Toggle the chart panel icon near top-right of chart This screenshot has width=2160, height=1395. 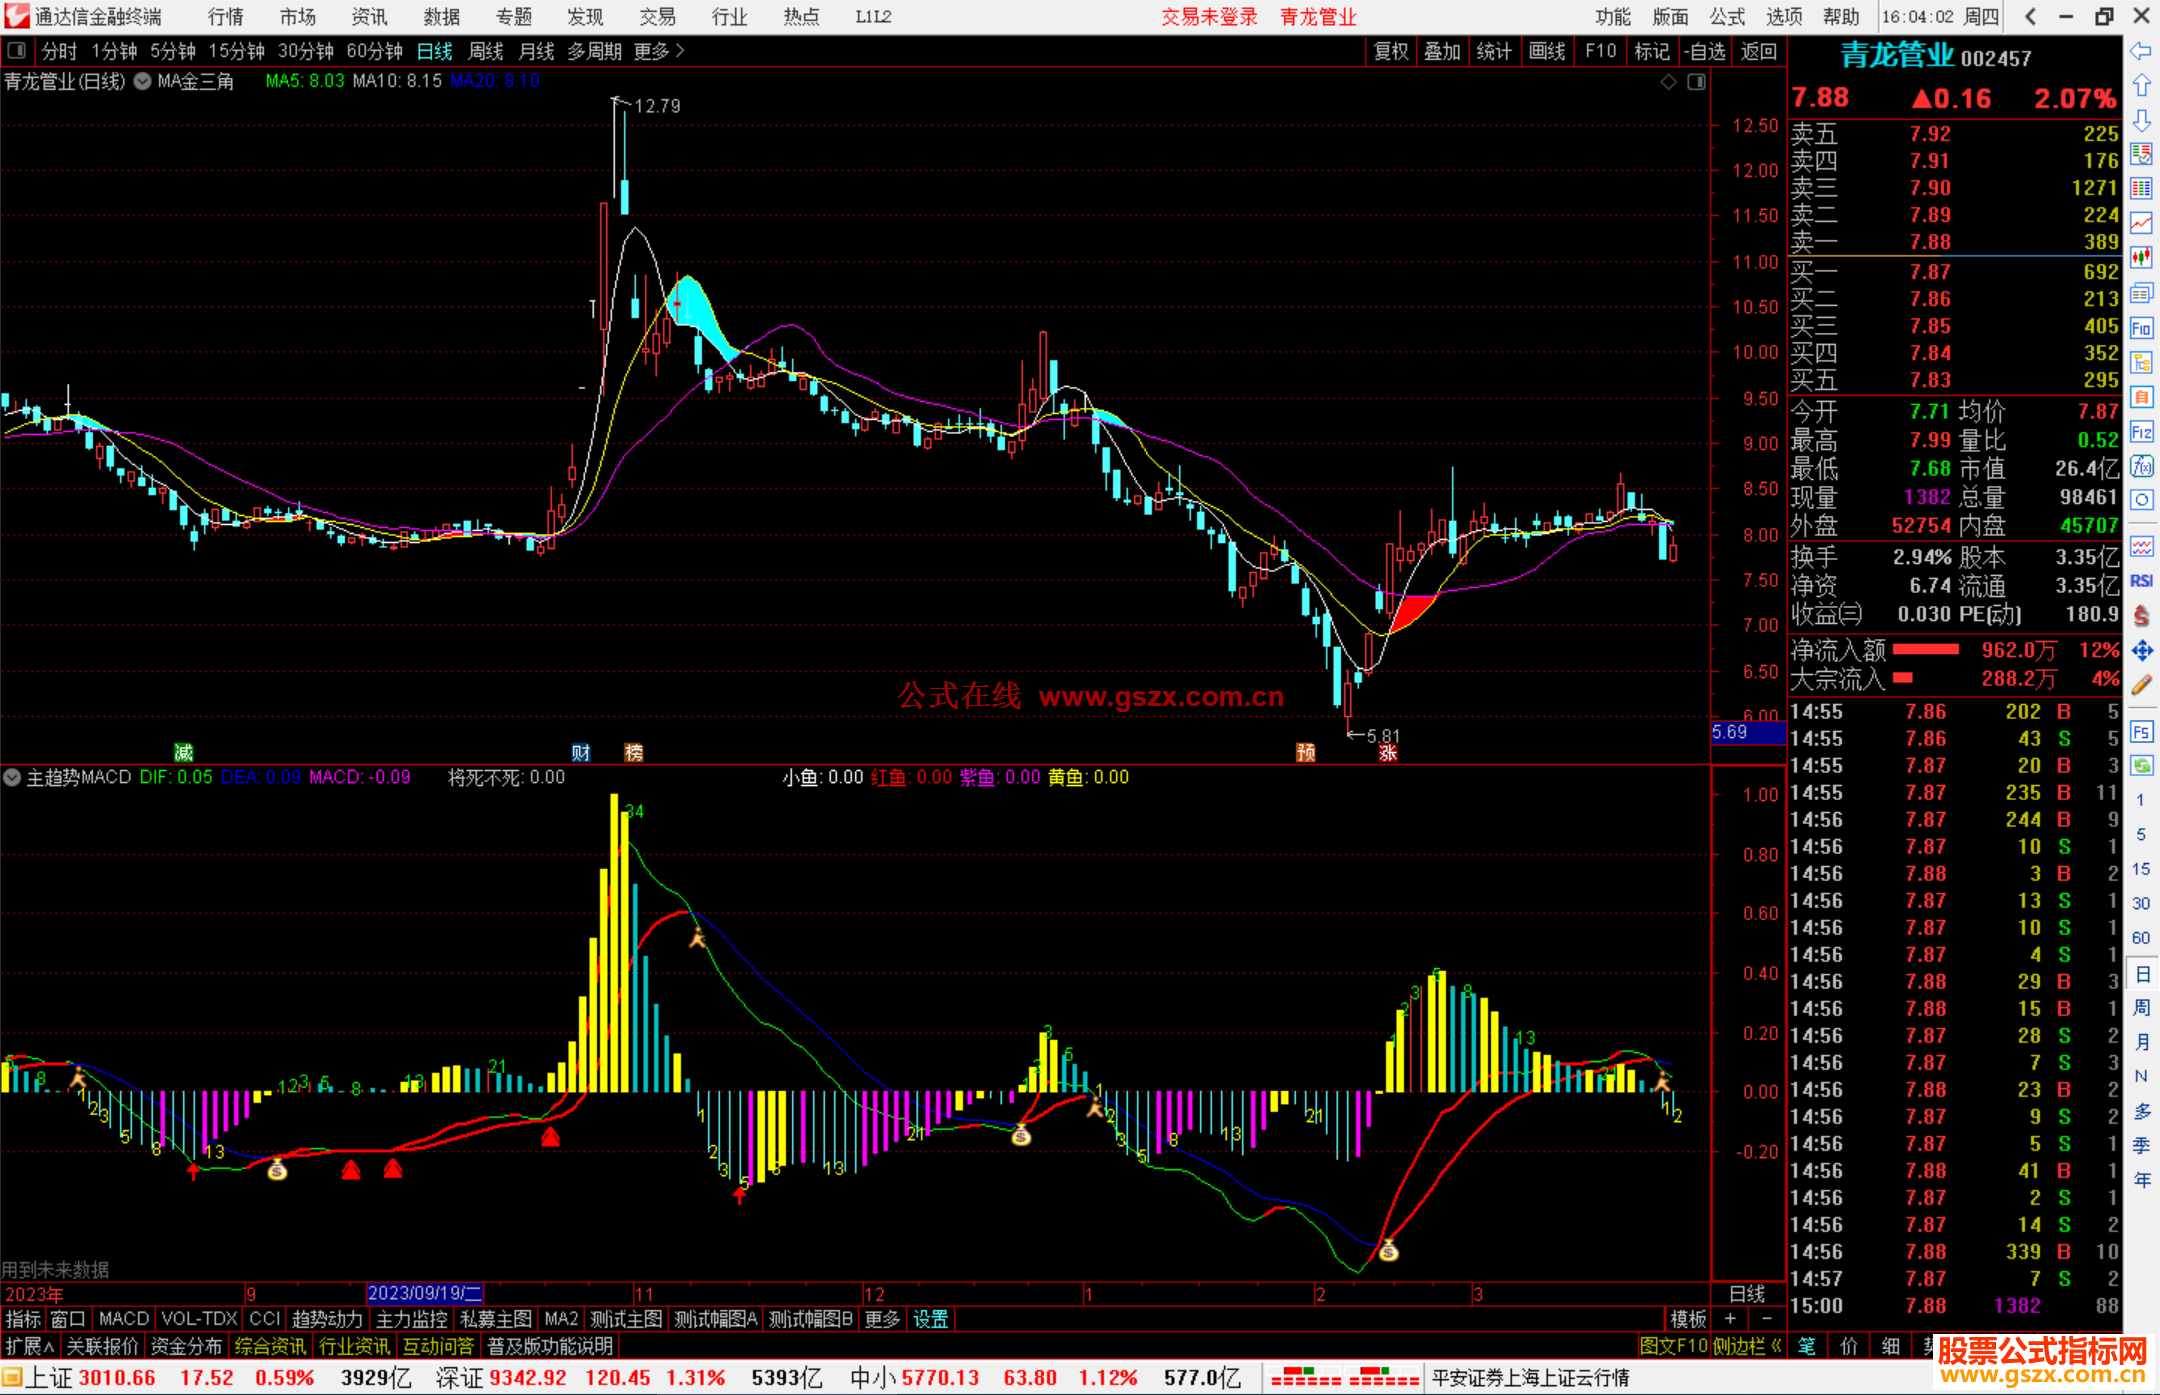pyautogui.click(x=1696, y=82)
